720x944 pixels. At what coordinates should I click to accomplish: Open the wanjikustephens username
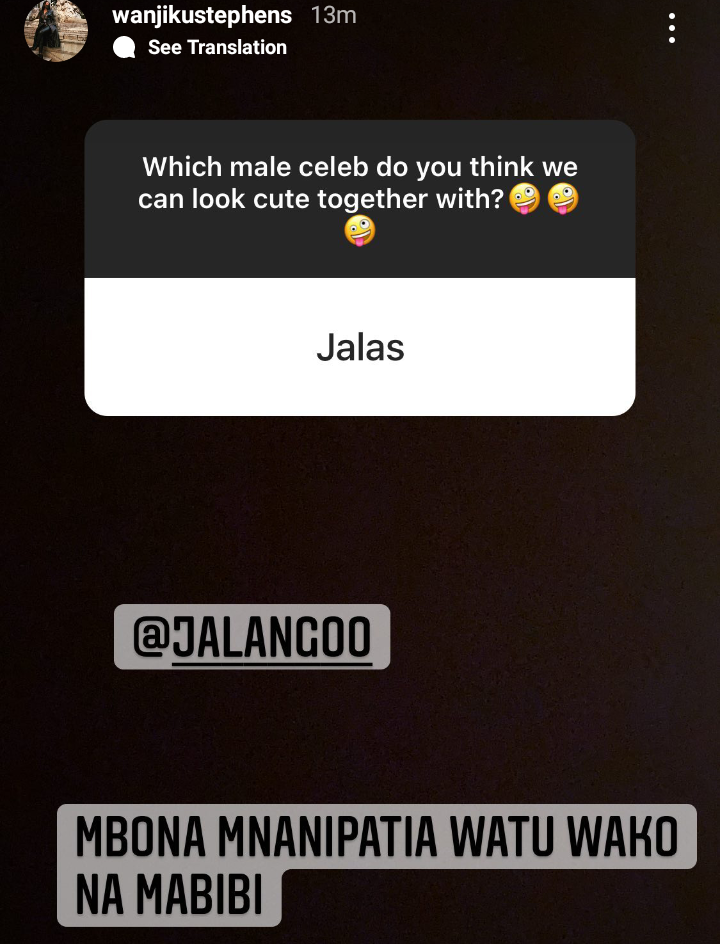point(202,15)
